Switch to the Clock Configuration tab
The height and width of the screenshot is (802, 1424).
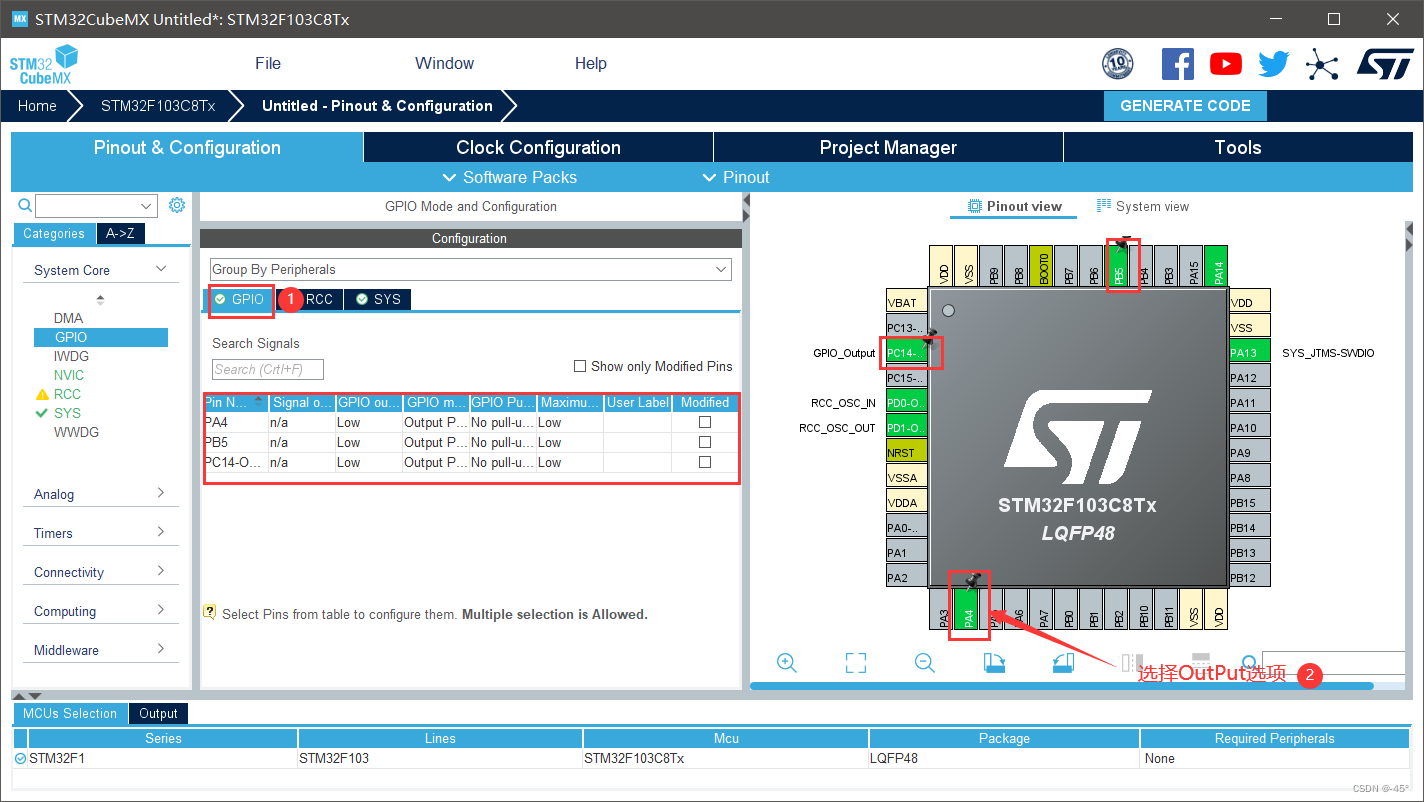[539, 147]
